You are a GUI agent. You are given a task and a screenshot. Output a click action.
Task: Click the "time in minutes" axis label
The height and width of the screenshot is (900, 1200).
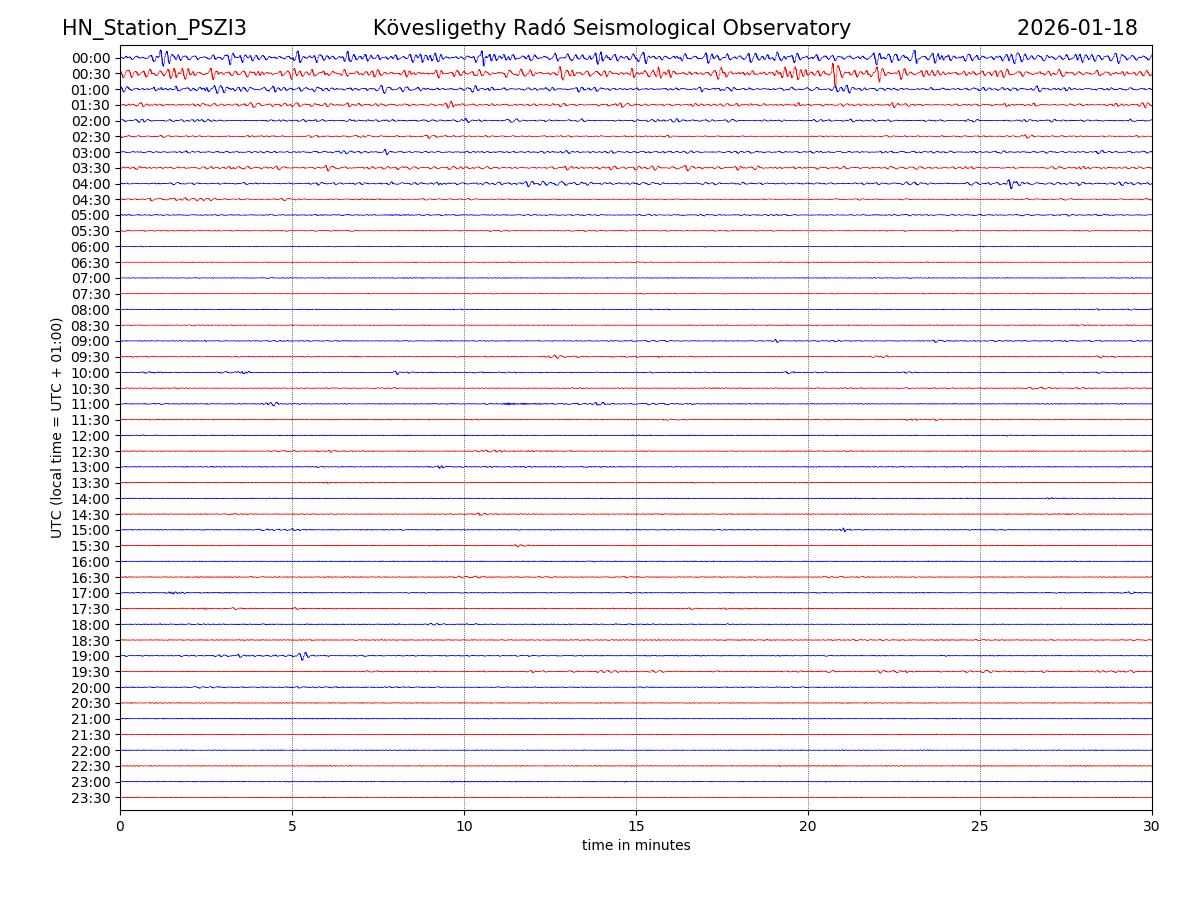636,845
